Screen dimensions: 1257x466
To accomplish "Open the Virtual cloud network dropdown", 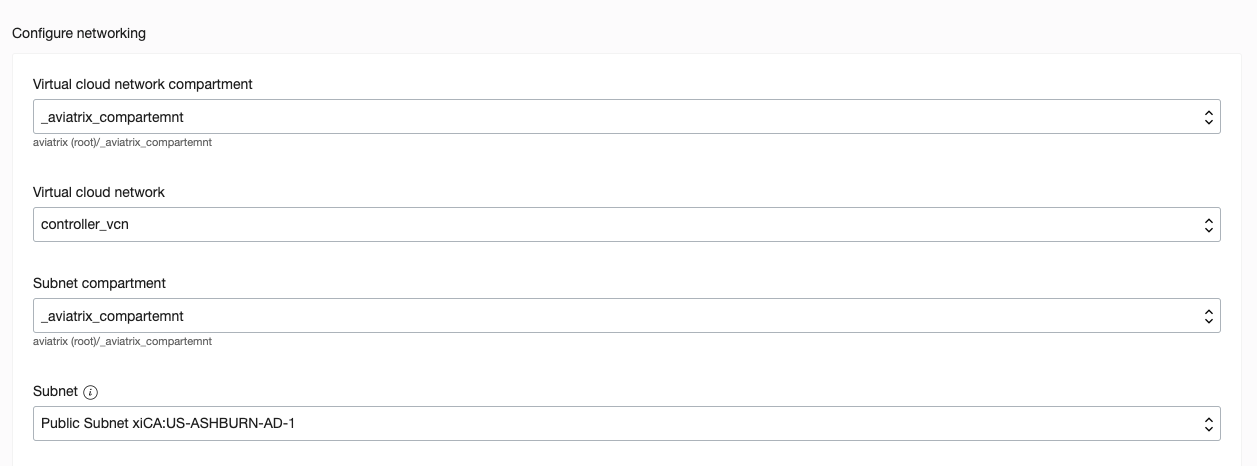I will [x=626, y=225].
